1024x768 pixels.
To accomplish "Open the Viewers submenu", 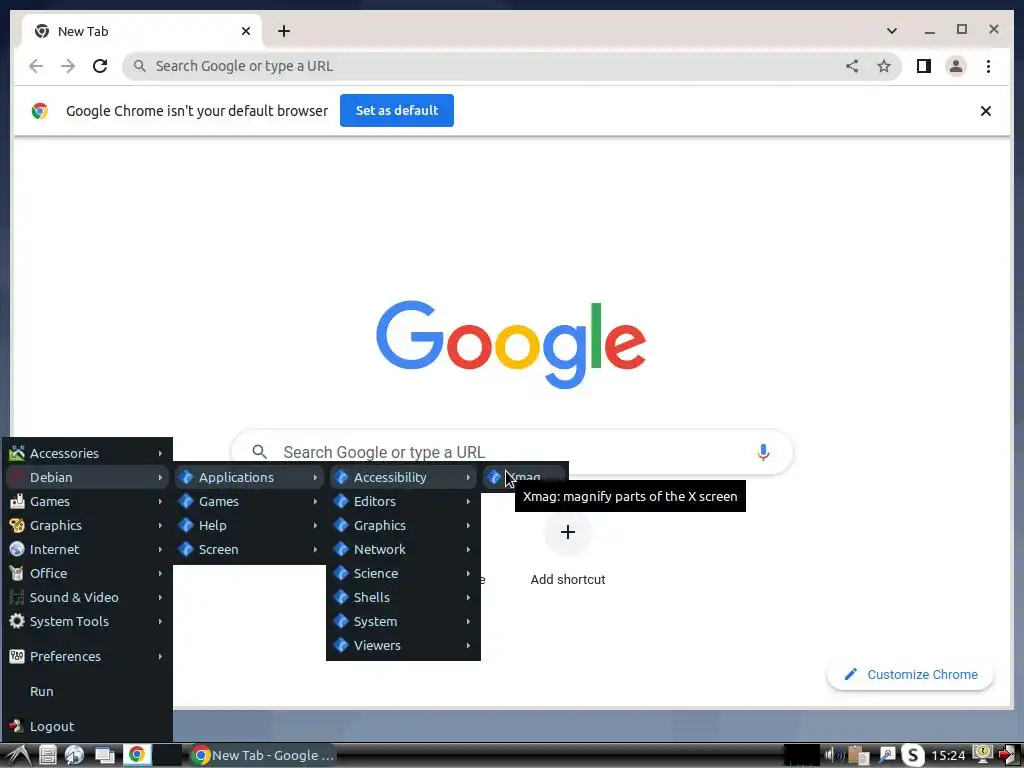I will [x=403, y=645].
